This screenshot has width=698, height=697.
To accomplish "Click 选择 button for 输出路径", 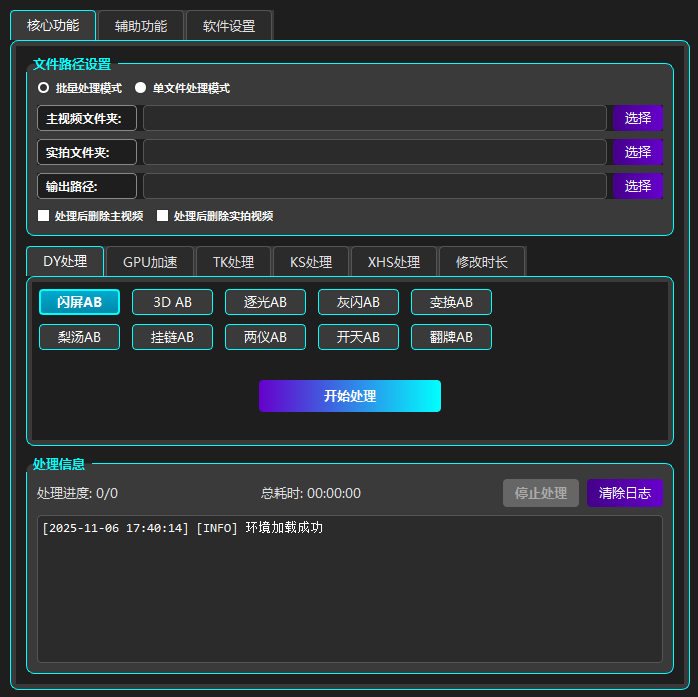I will tap(637, 186).
